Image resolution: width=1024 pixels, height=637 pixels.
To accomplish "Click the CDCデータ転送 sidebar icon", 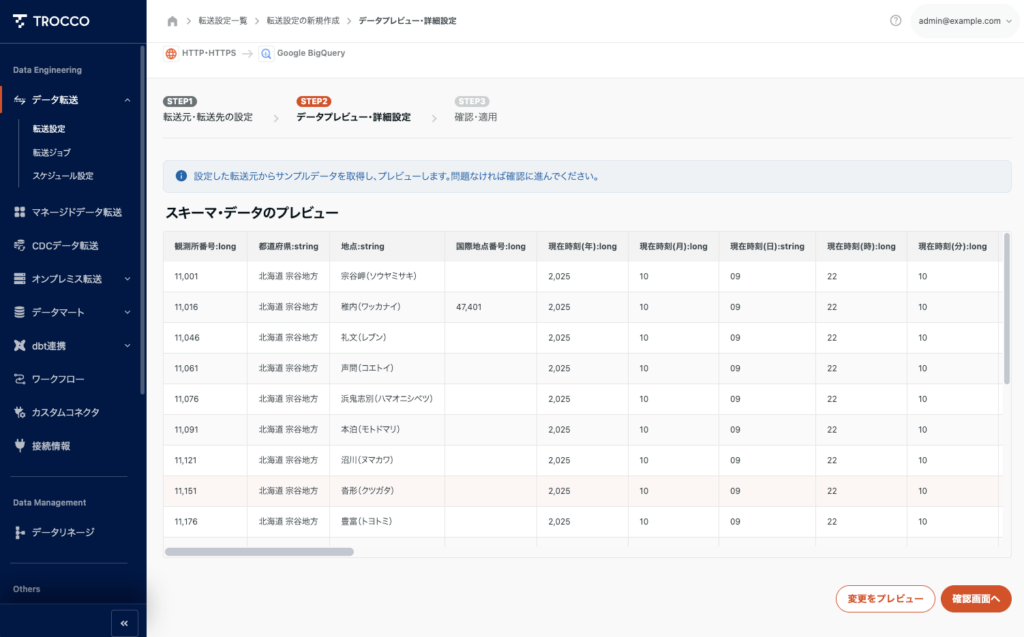I will 20,245.
